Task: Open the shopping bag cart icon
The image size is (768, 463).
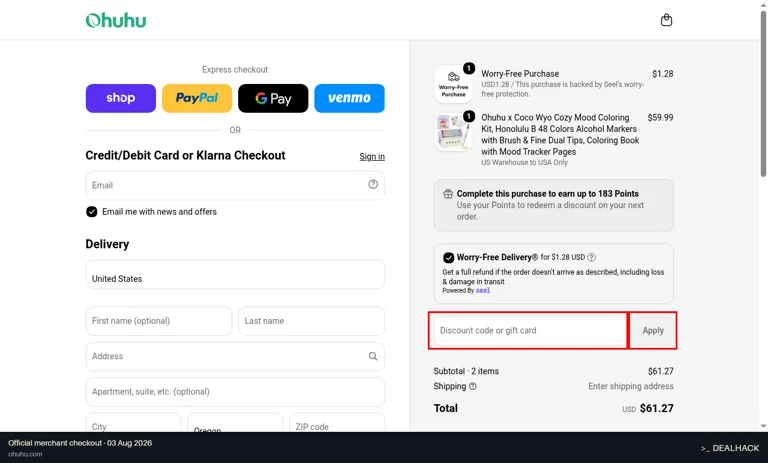Action: pos(666,20)
